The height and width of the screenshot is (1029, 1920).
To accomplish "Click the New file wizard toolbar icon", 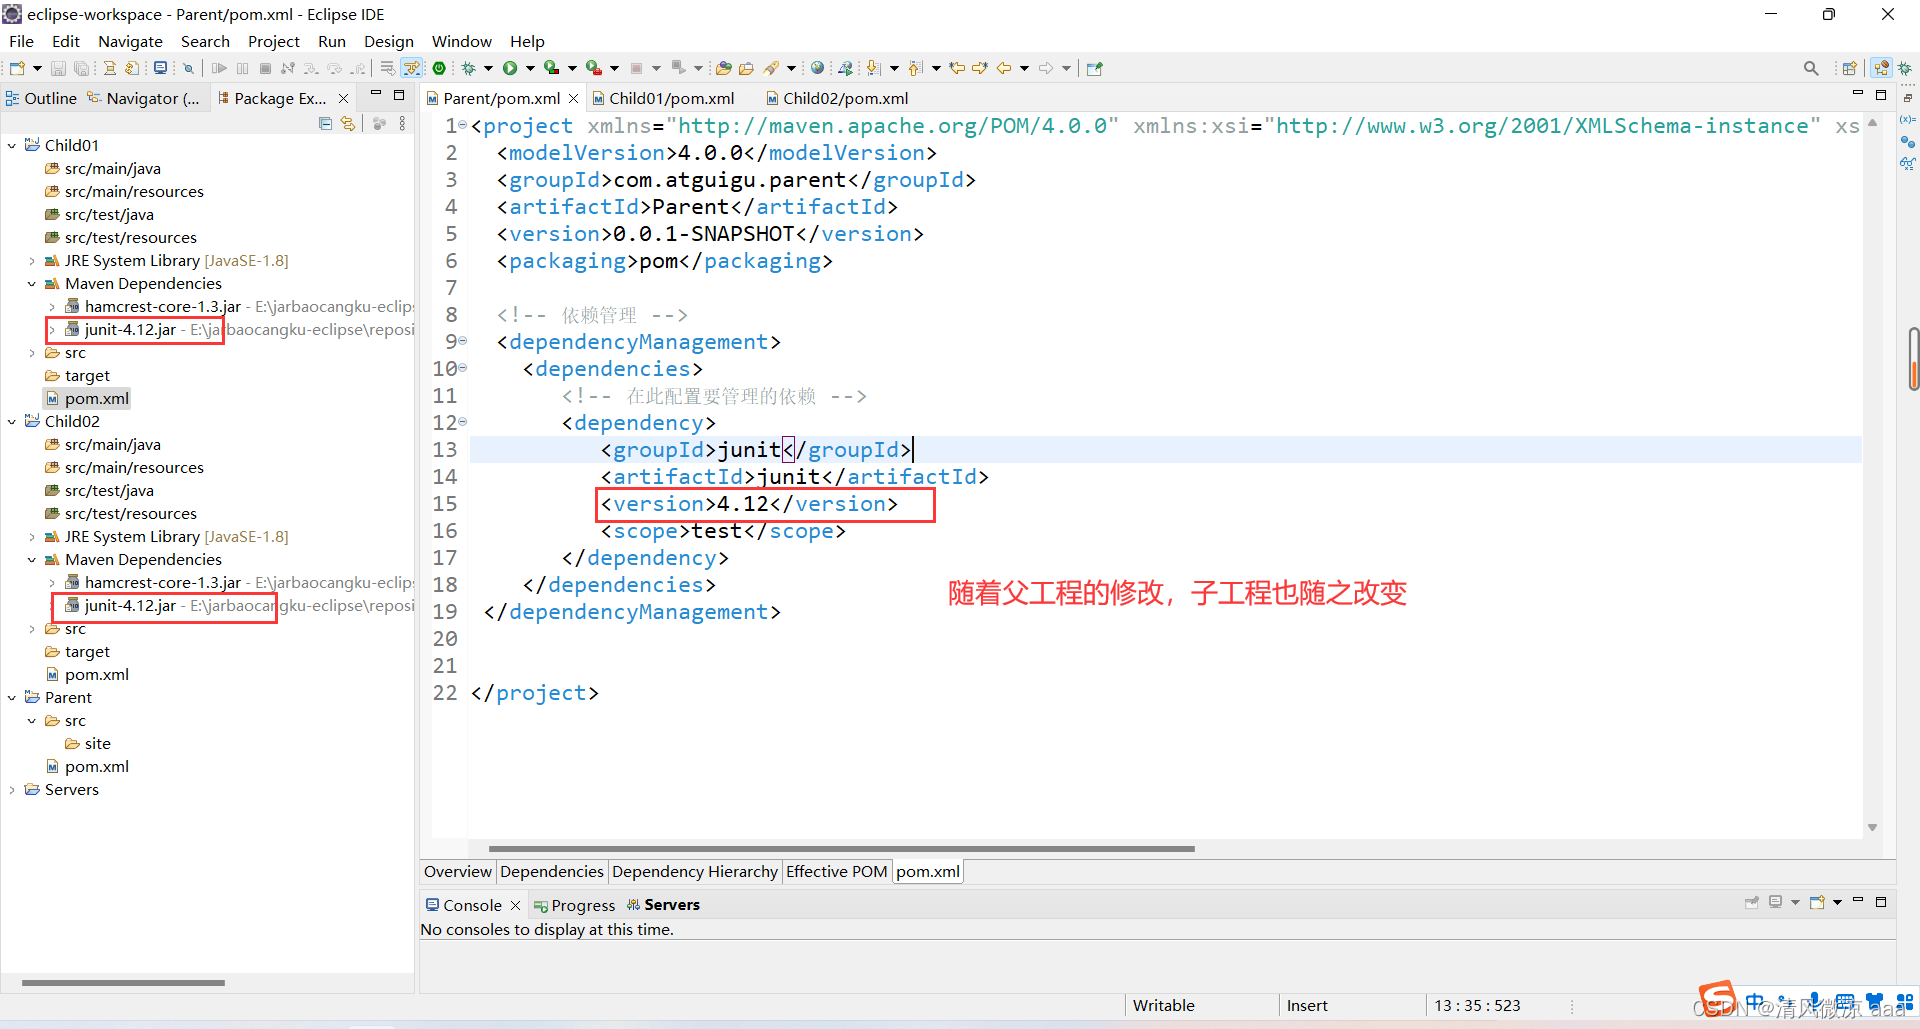I will pos(17,68).
